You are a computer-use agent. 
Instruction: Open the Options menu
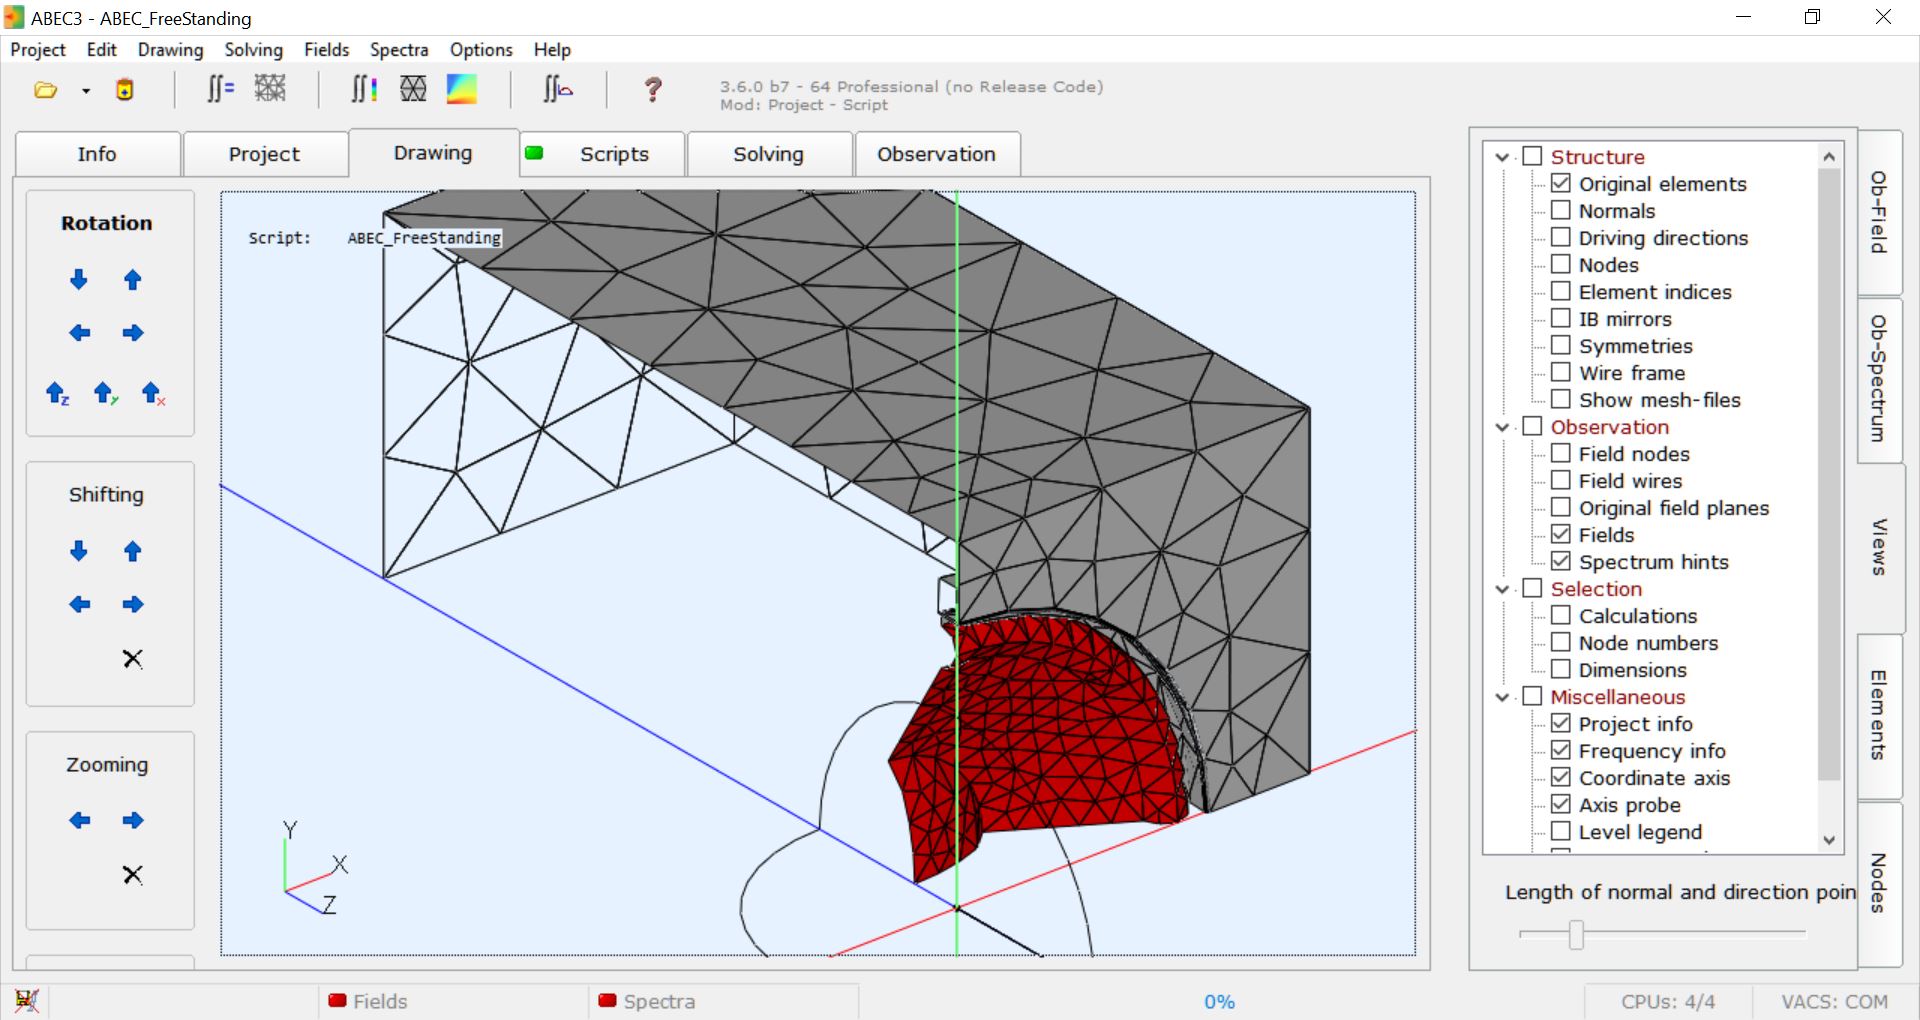pyautogui.click(x=481, y=50)
